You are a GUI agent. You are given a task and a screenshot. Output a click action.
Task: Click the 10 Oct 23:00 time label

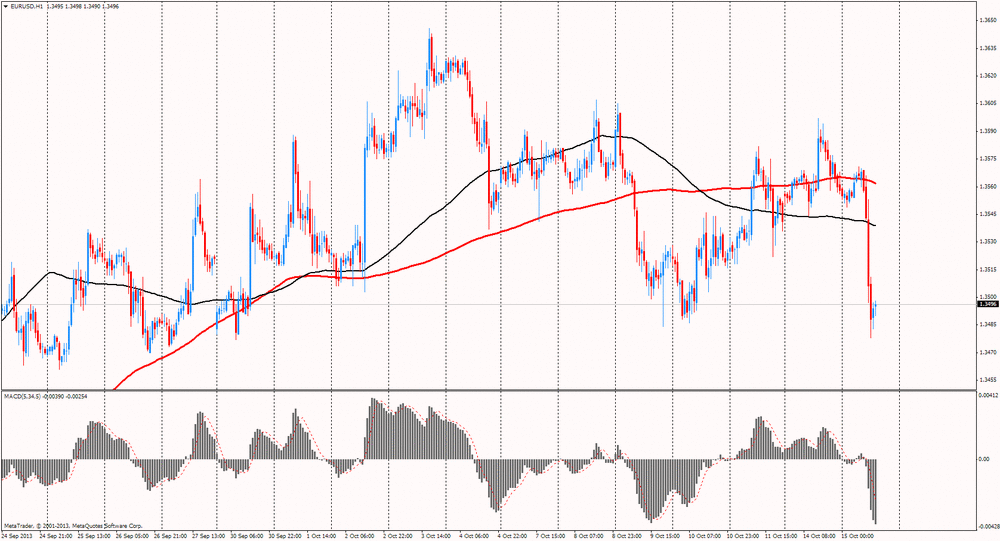[x=743, y=536]
